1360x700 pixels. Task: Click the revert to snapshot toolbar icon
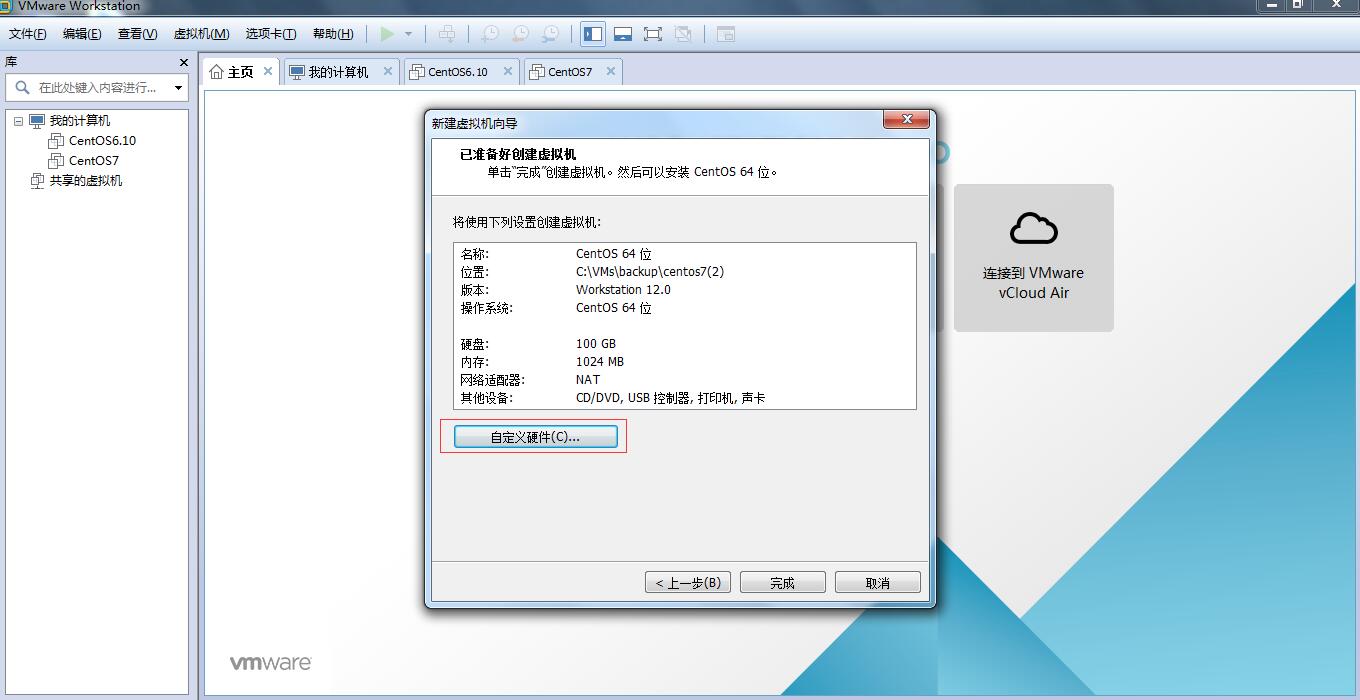coord(520,34)
